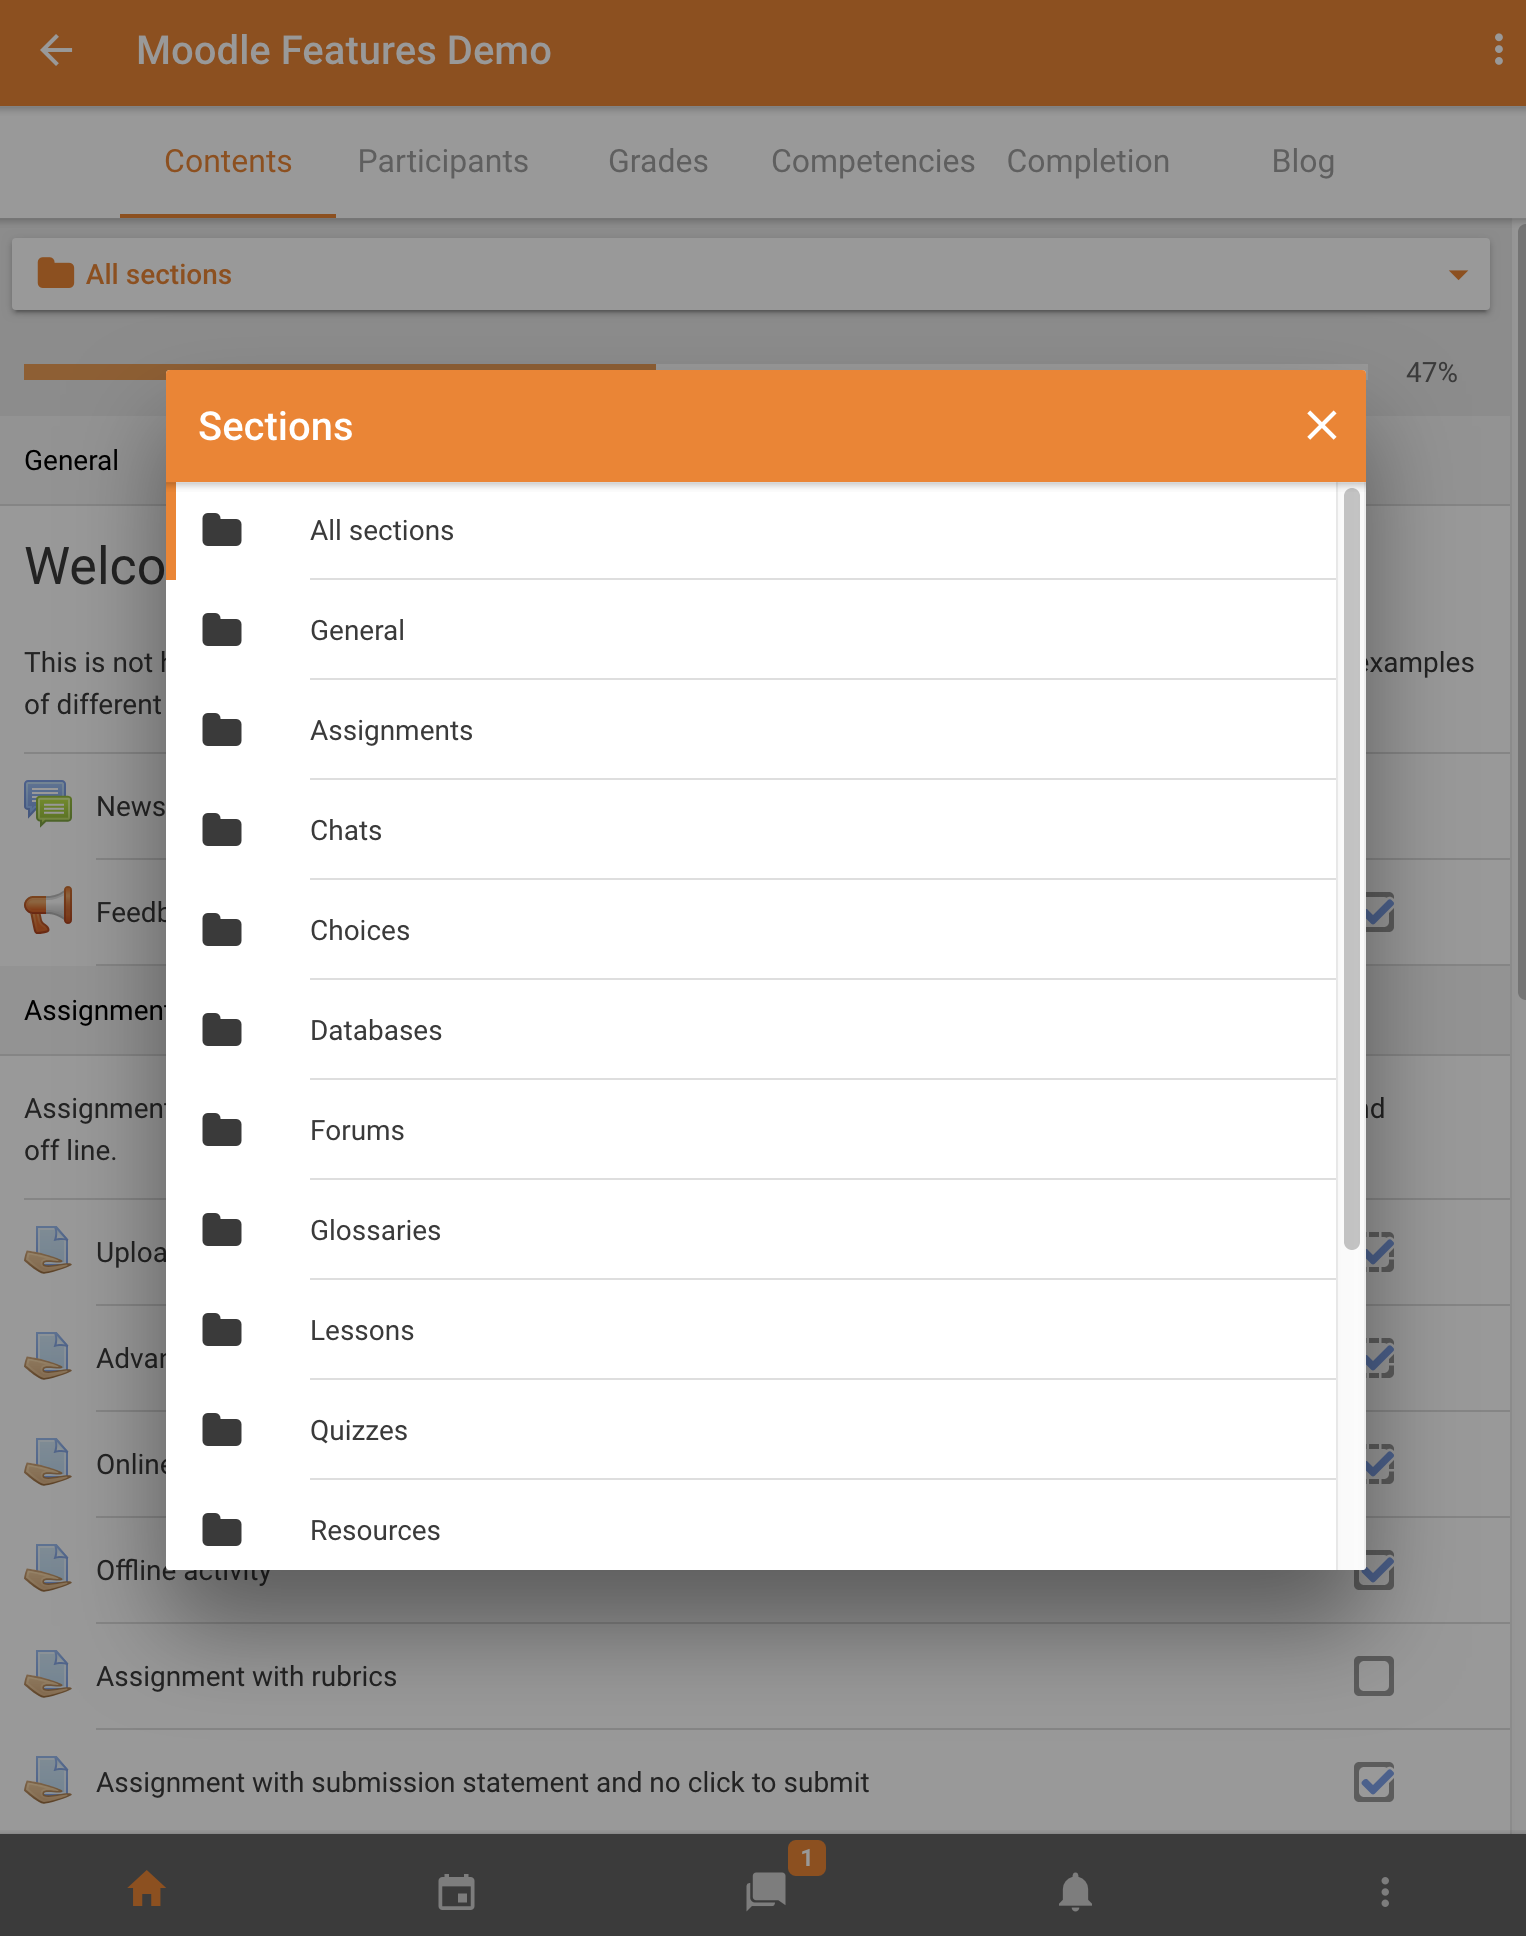1526x1936 pixels.
Task: Click the Databases folder icon
Action: (x=222, y=1030)
